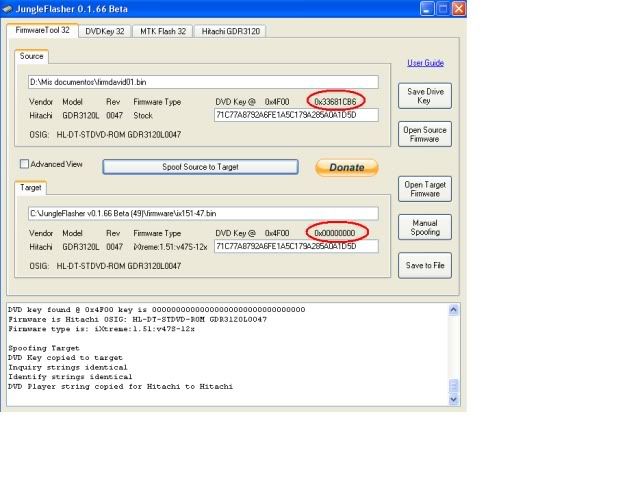Click the source firmware path field

[203, 82]
